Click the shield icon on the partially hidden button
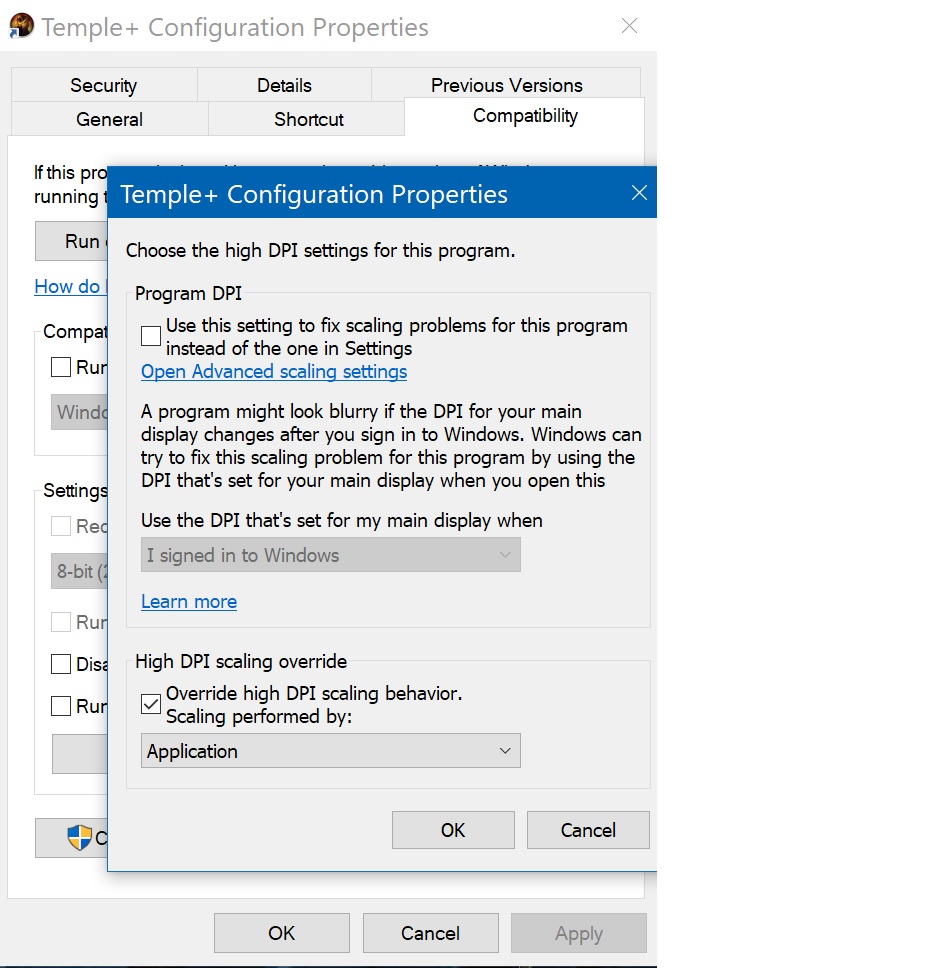Image resolution: width=948 pixels, height=968 pixels. (80, 838)
